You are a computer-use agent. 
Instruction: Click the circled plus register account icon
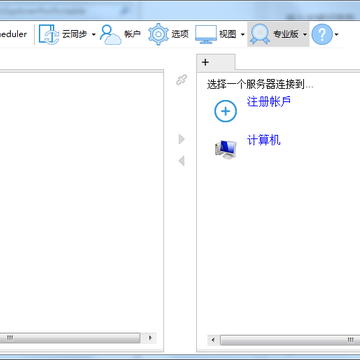coord(226,111)
